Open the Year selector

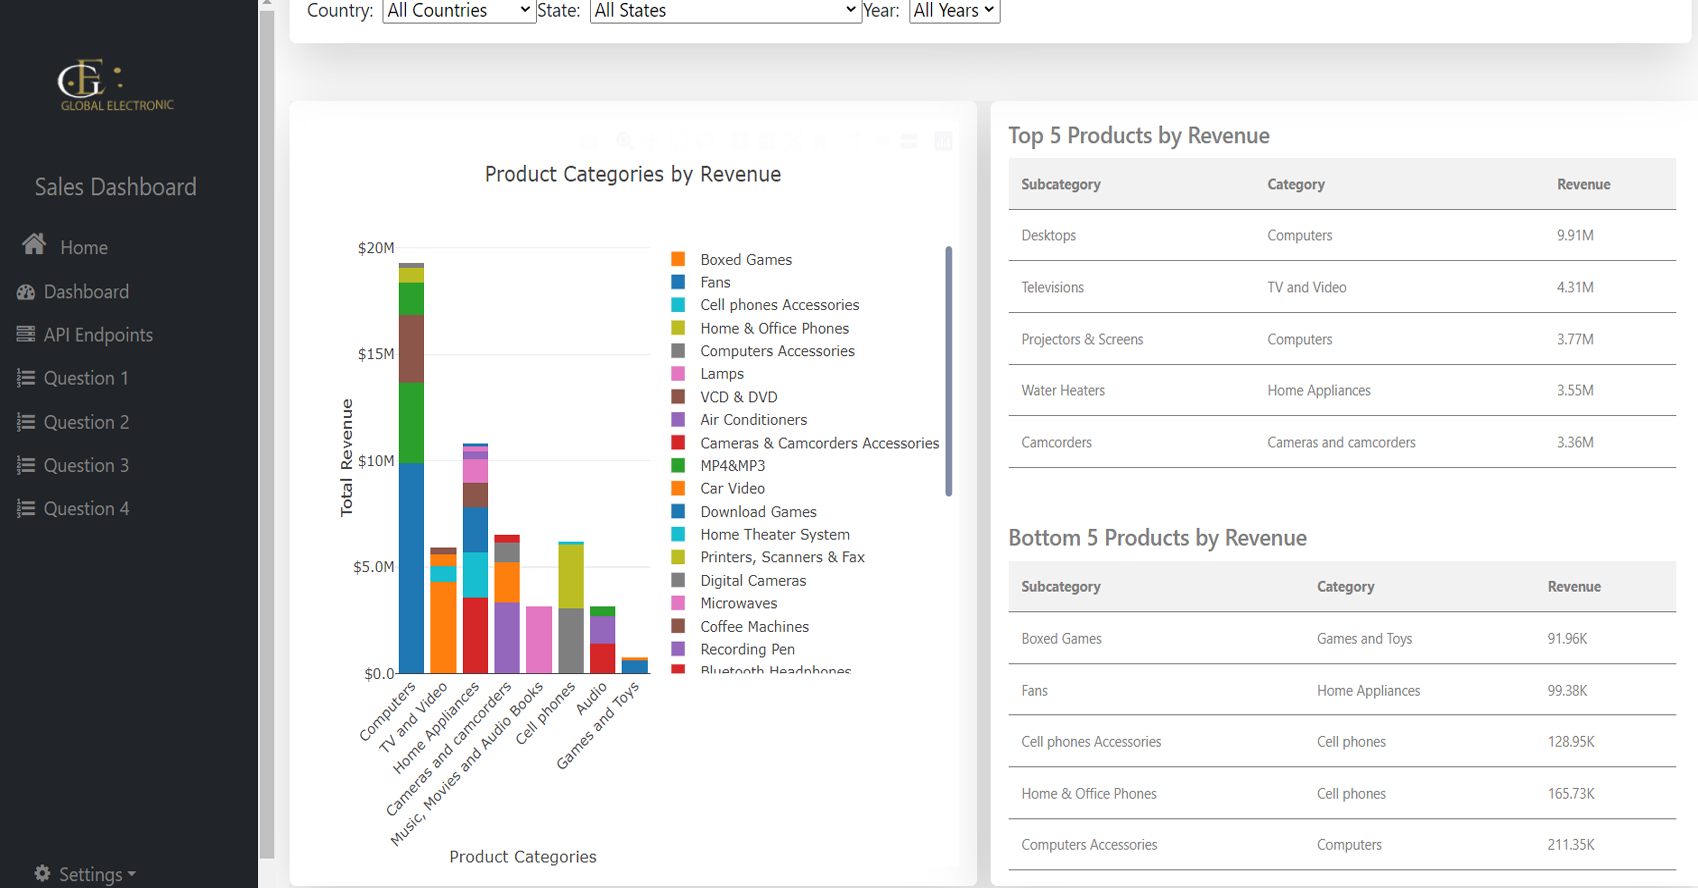[953, 11]
